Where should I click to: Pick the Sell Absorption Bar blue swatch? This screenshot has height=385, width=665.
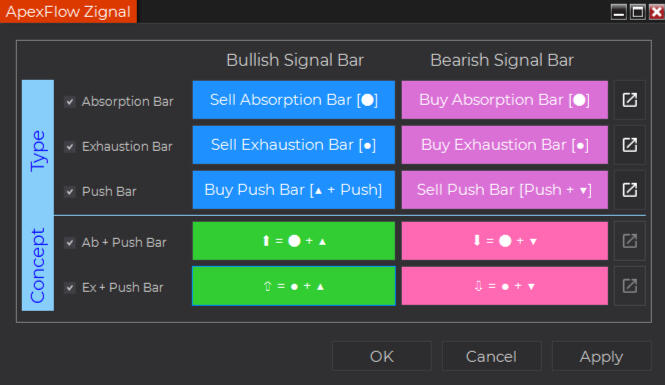293,100
